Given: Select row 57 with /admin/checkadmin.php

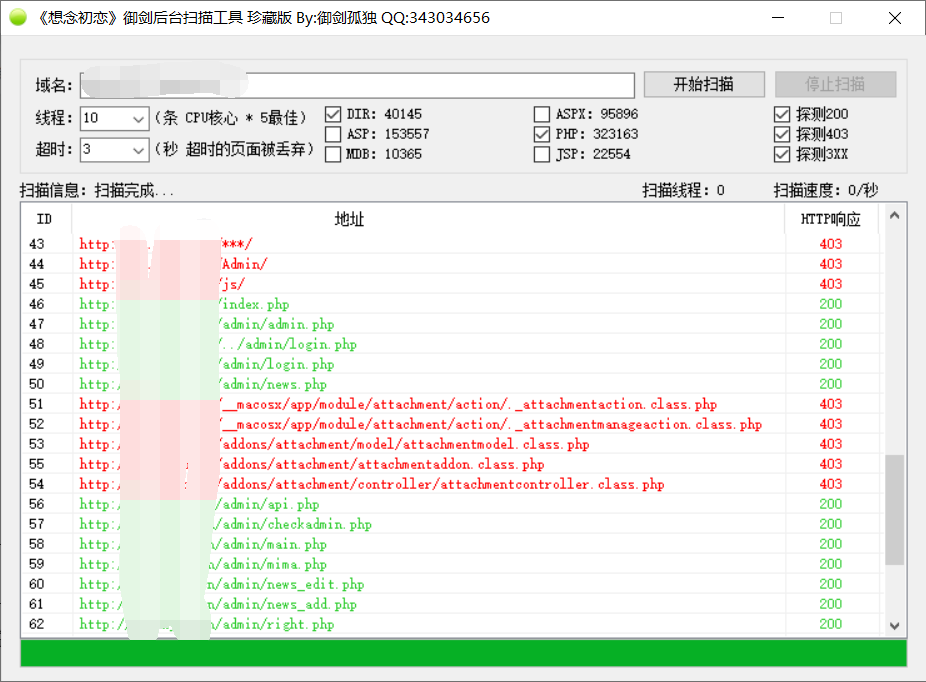Looking at the screenshot, I should coord(452,525).
